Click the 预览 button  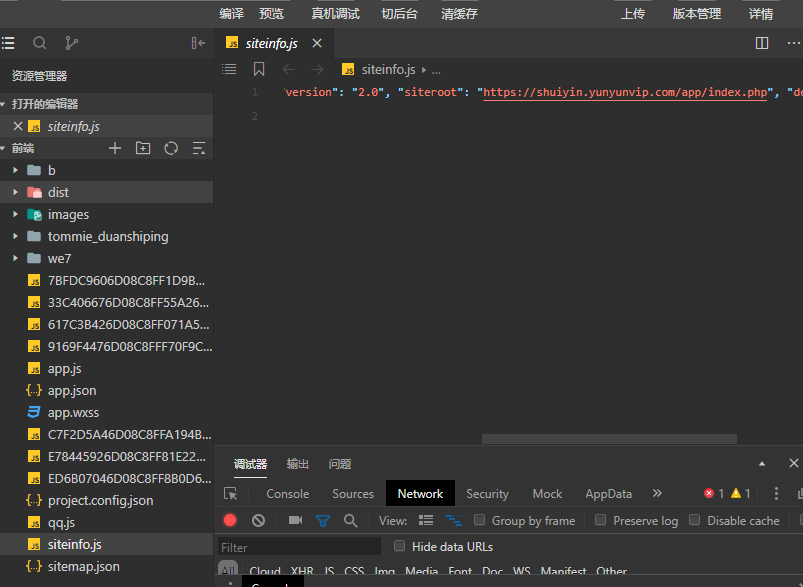(x=271, y=14)
